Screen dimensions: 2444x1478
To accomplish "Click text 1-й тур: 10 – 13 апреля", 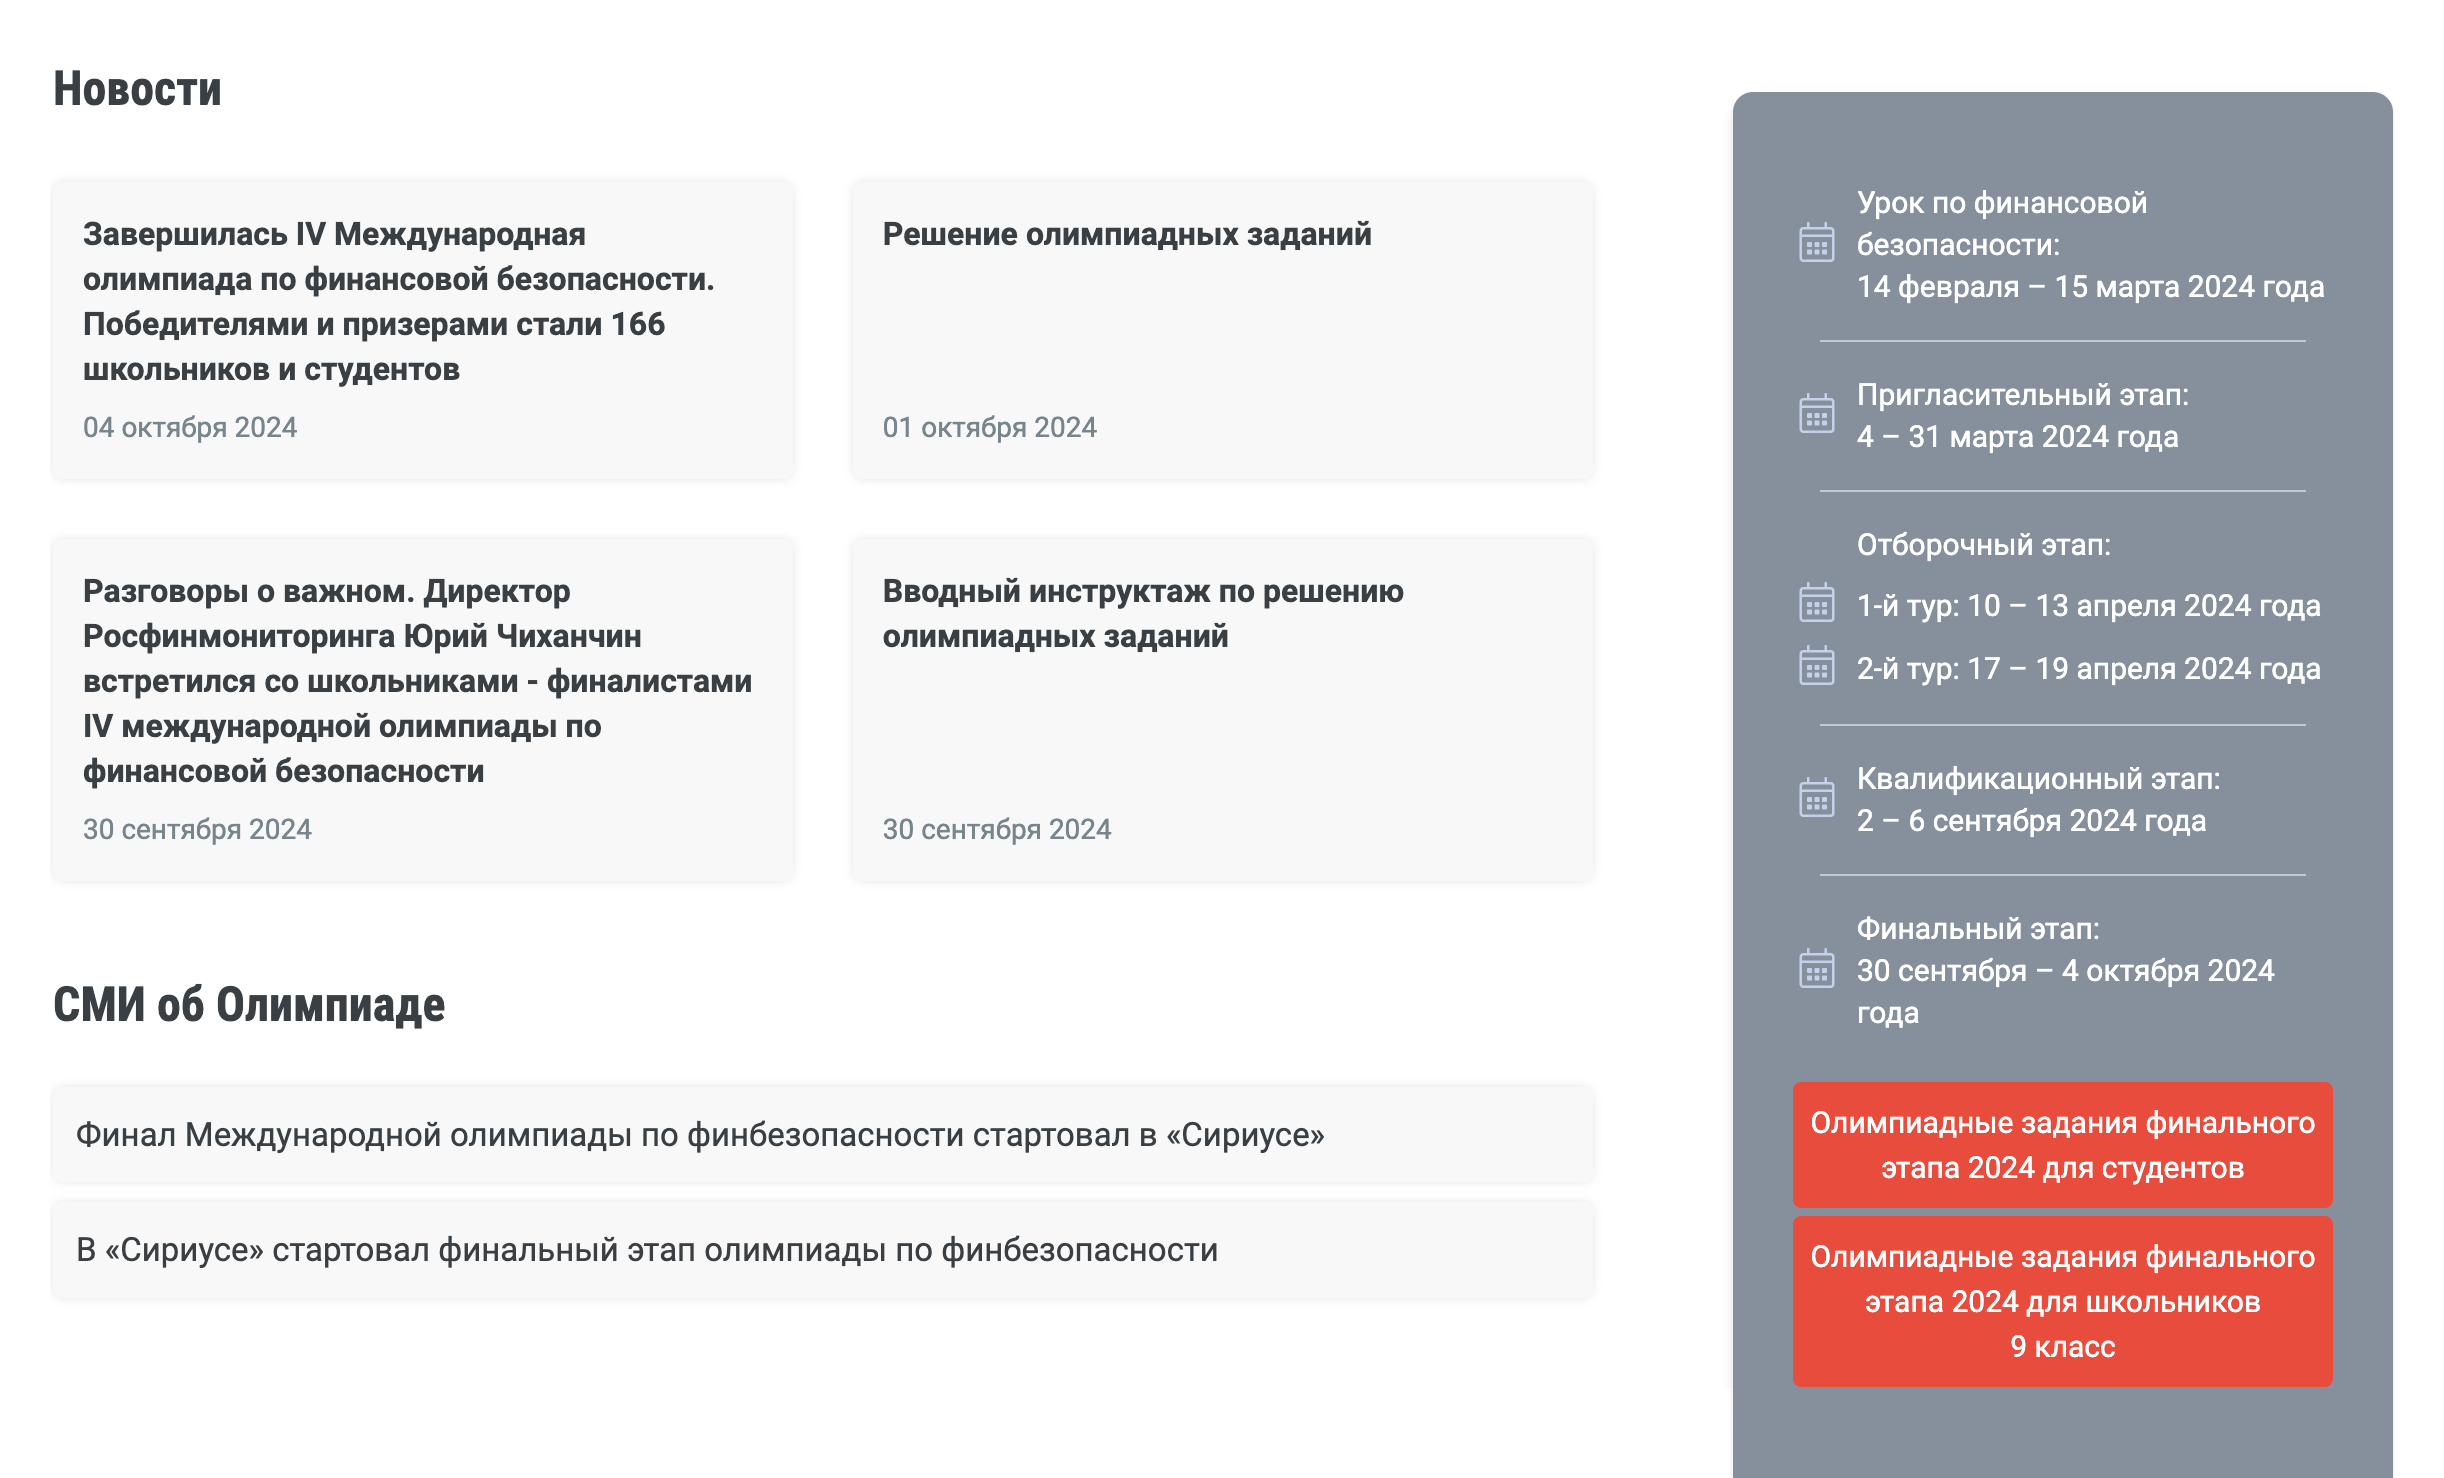I will (2088, 606).
